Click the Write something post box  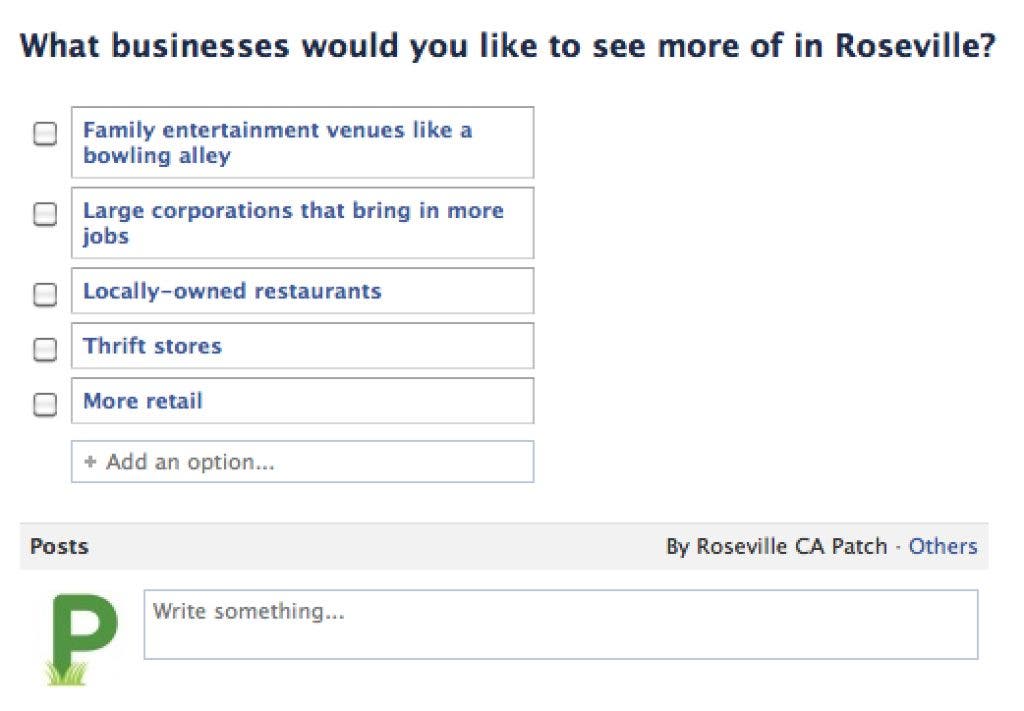[x=561, y=624]
